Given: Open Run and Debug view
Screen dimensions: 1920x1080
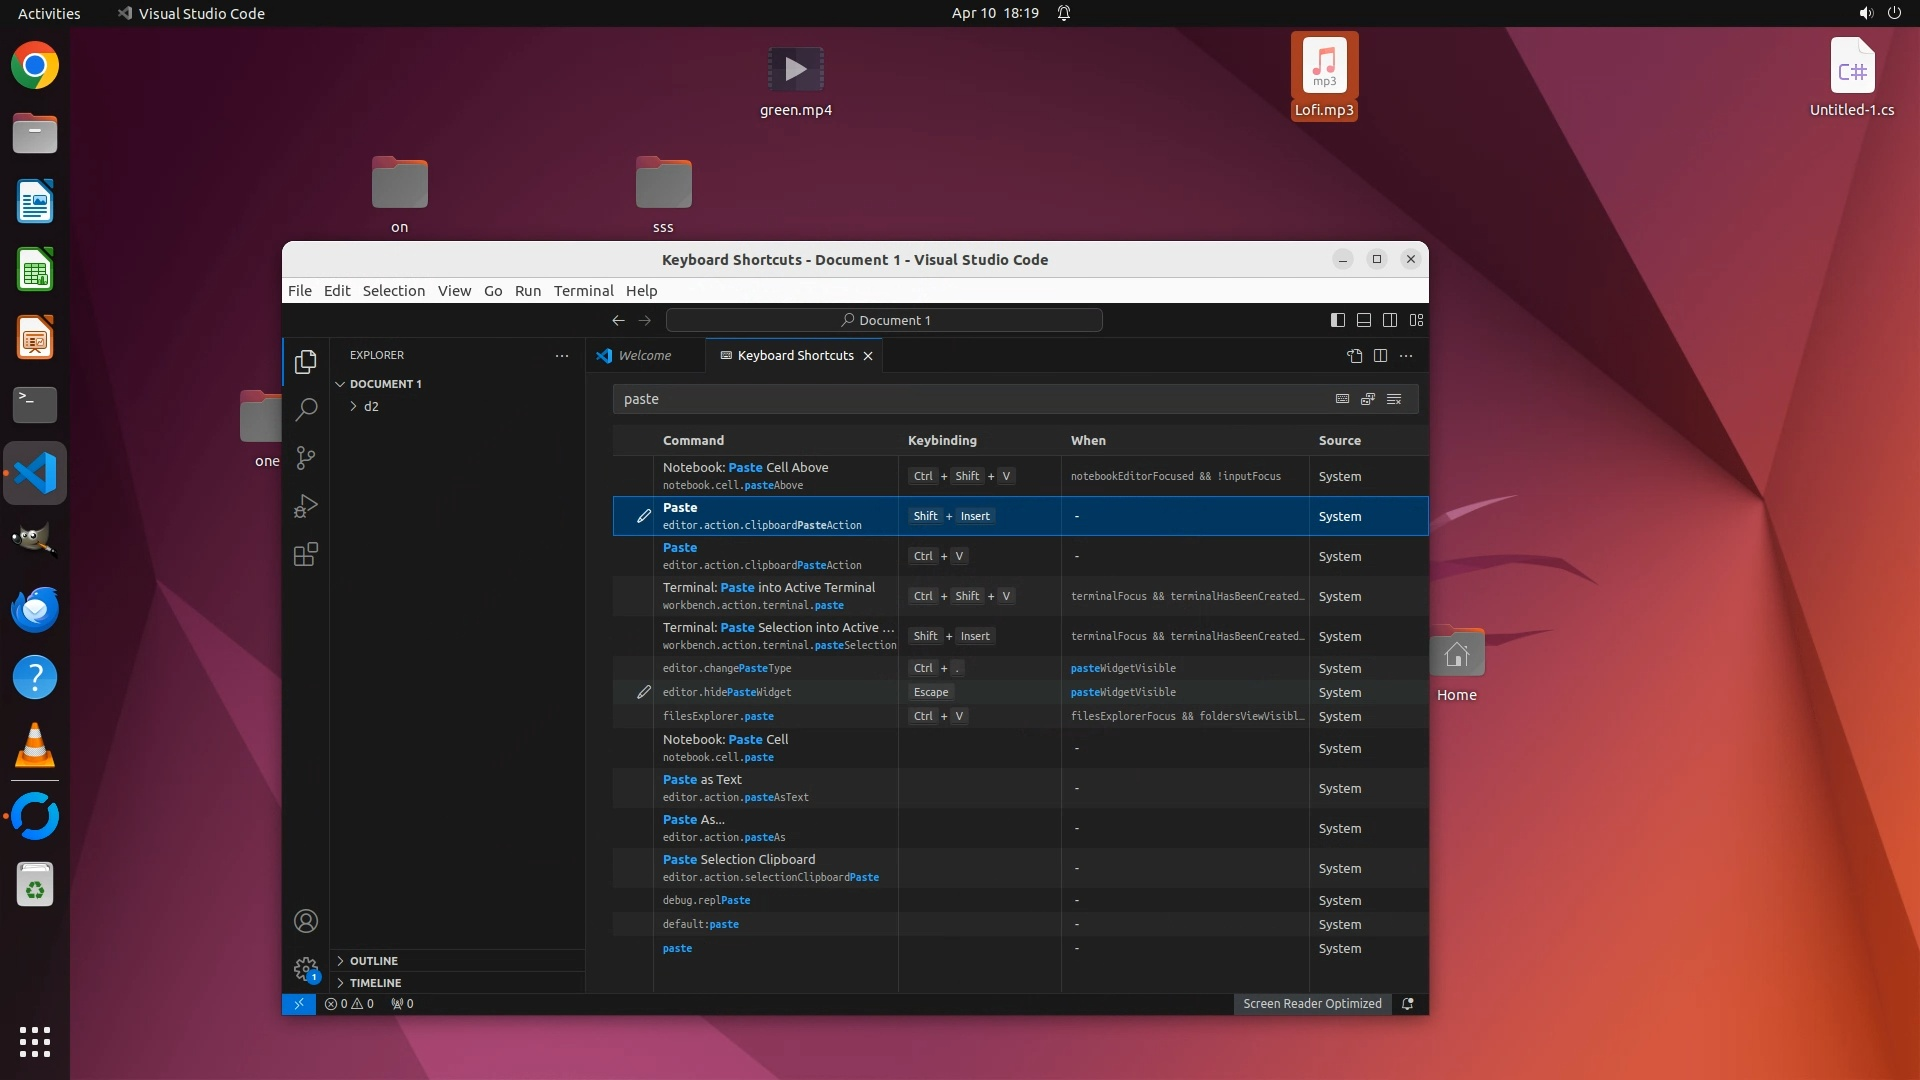Looking at the screenshot, I should pos(306,506).
